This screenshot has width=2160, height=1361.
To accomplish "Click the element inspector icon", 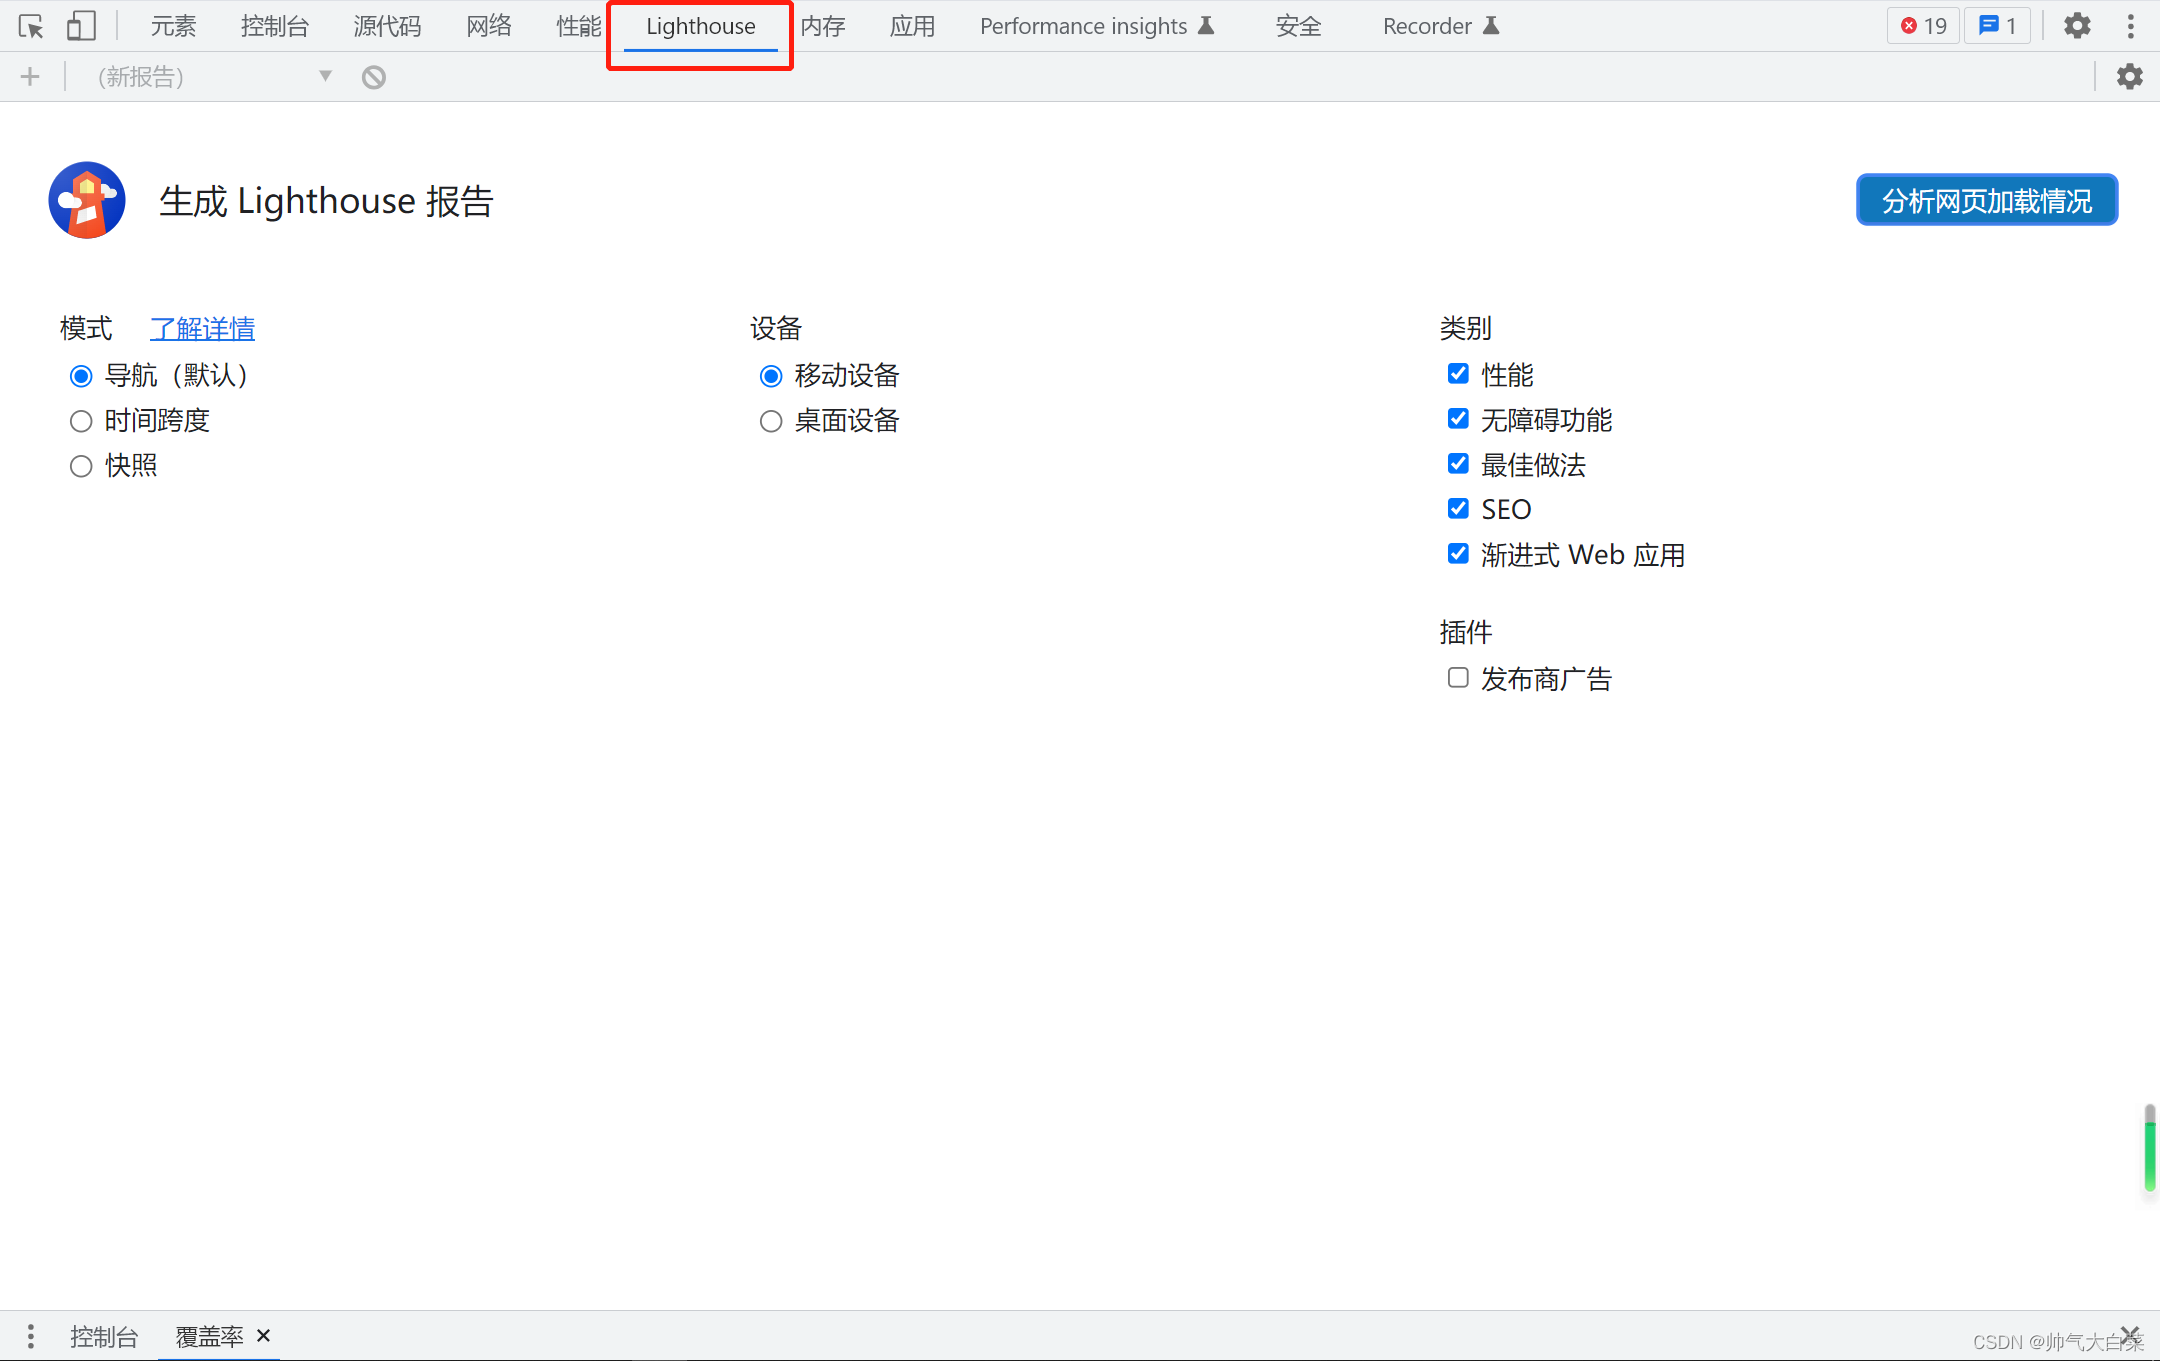I will (31, 25).
